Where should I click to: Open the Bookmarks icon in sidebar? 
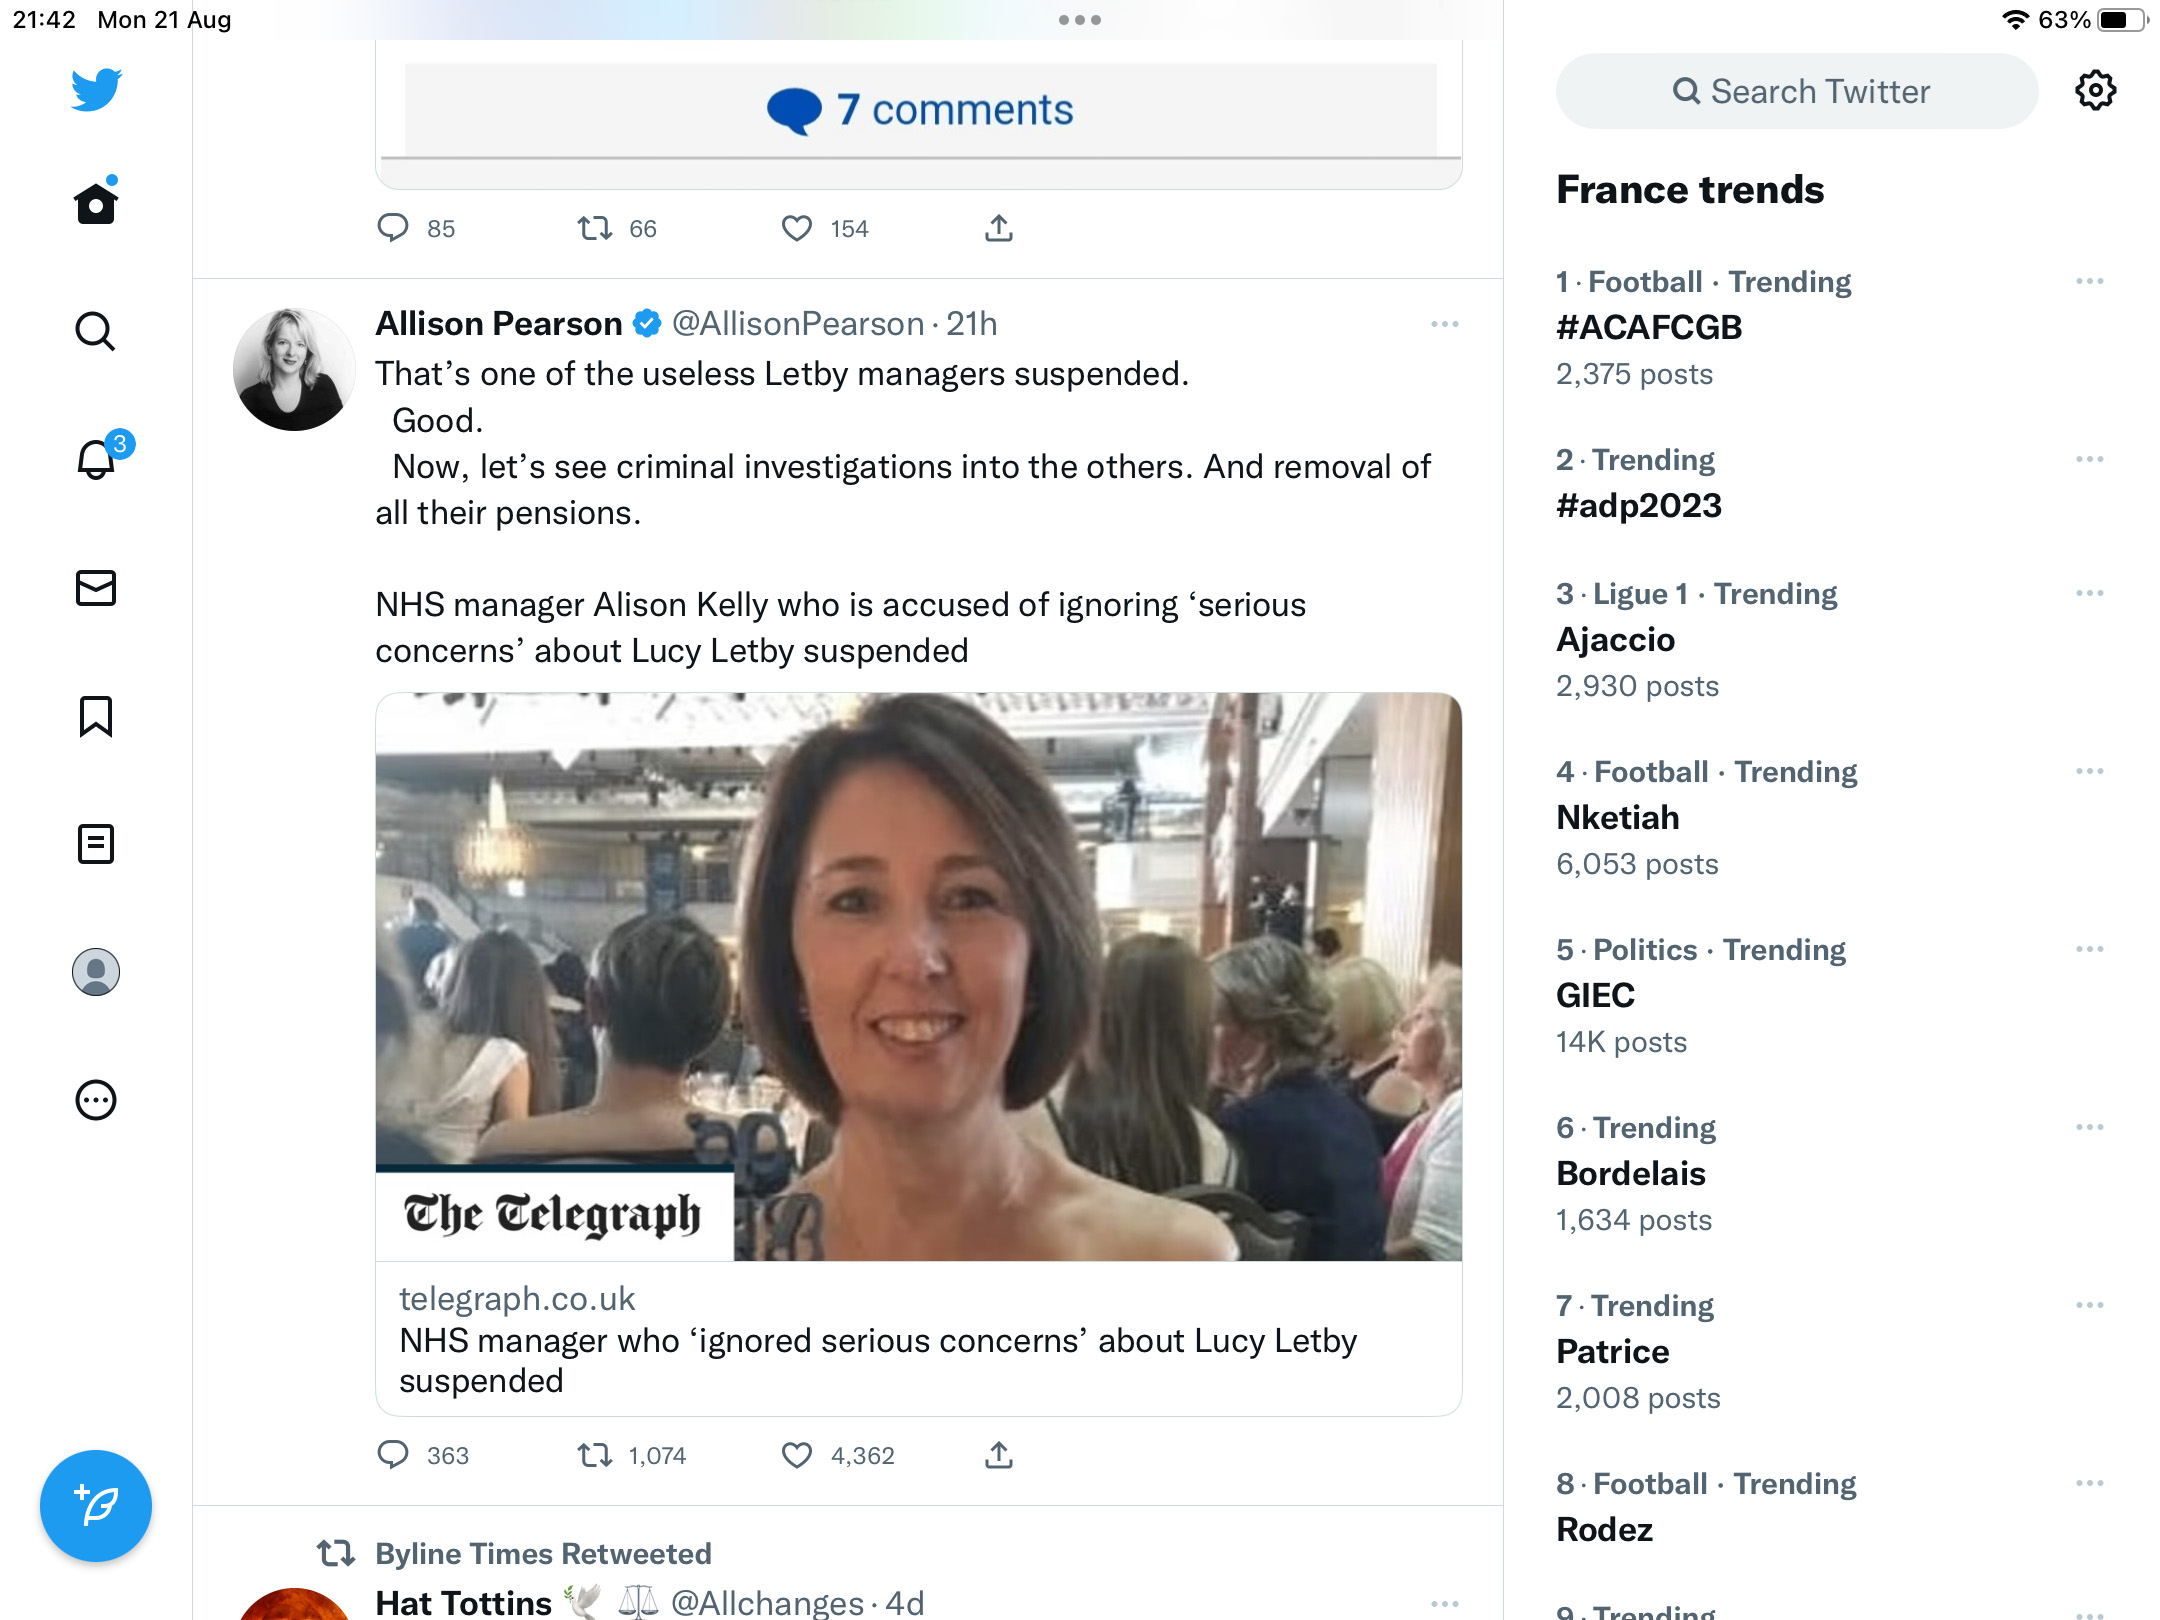click(96, 716)
